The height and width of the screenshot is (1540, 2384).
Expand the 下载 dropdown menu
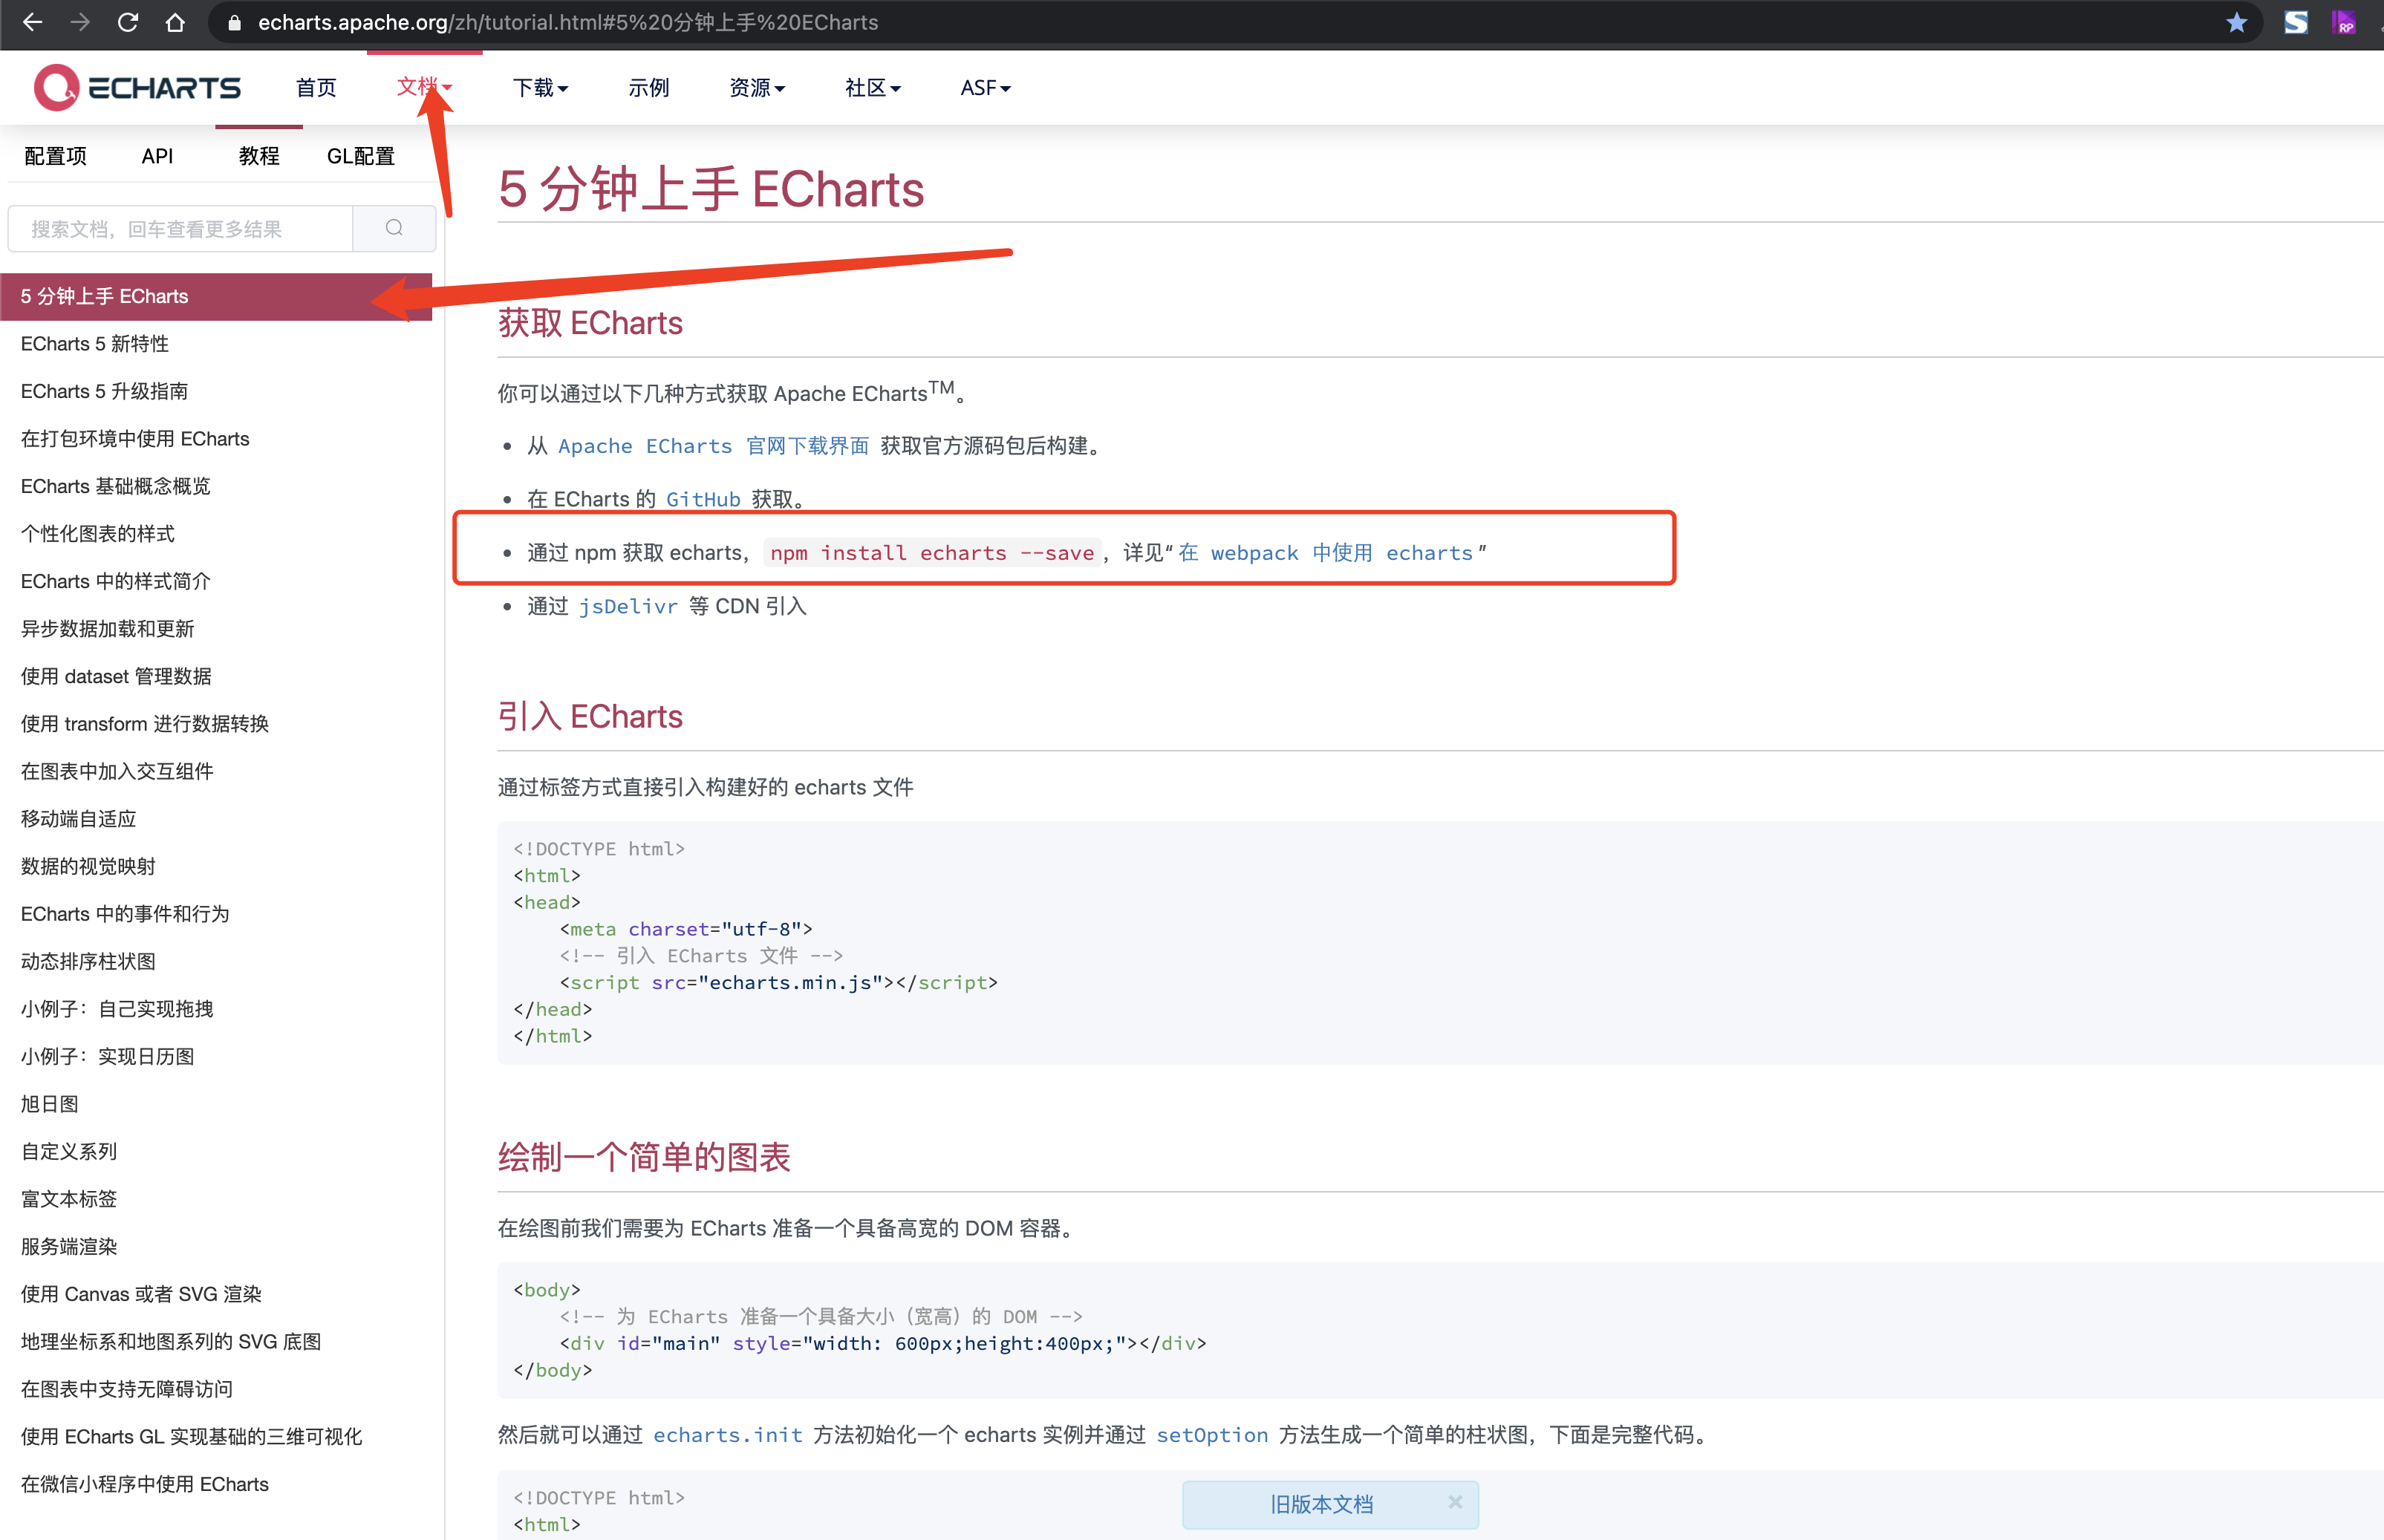[x=540, y=88]
